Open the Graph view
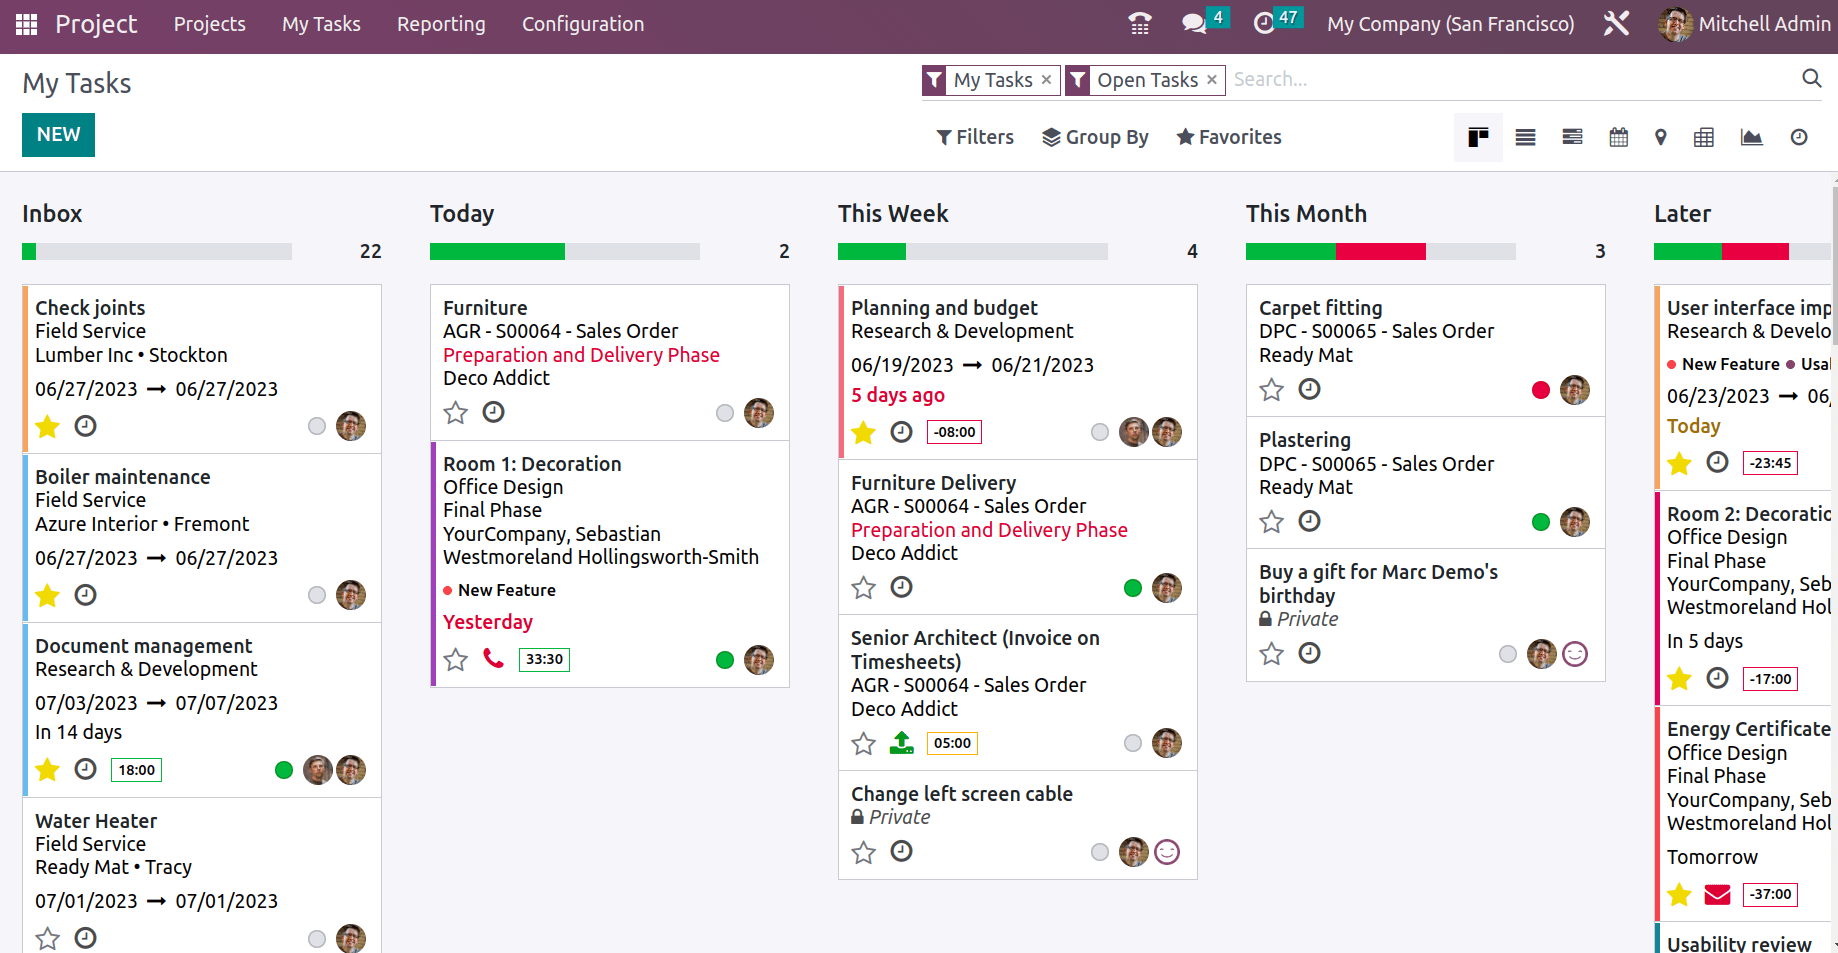The image size is (1838, 953). point(1751,137)
